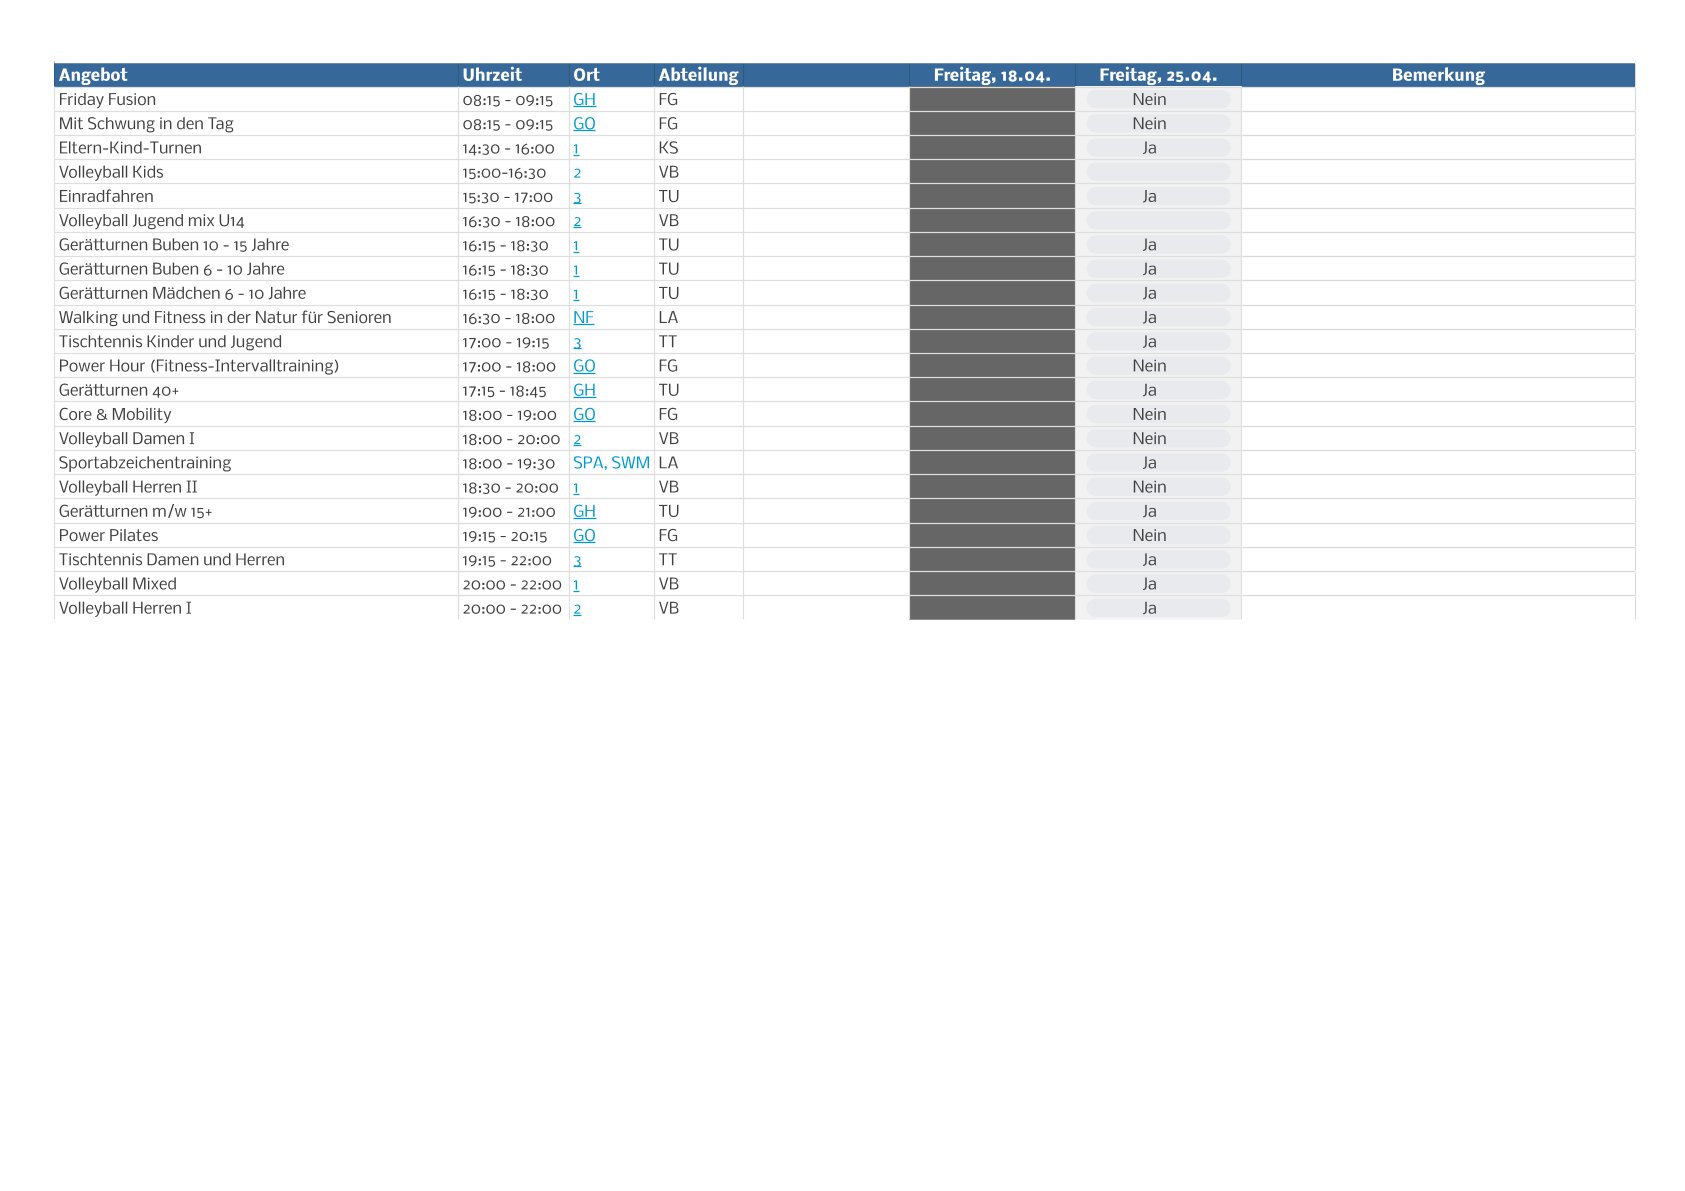The width and height of the screenshot is (1685, 1191).
Task: Select the Freitag, 25.04. column header
Action: pyautogui.click(x=1158, y=75)
